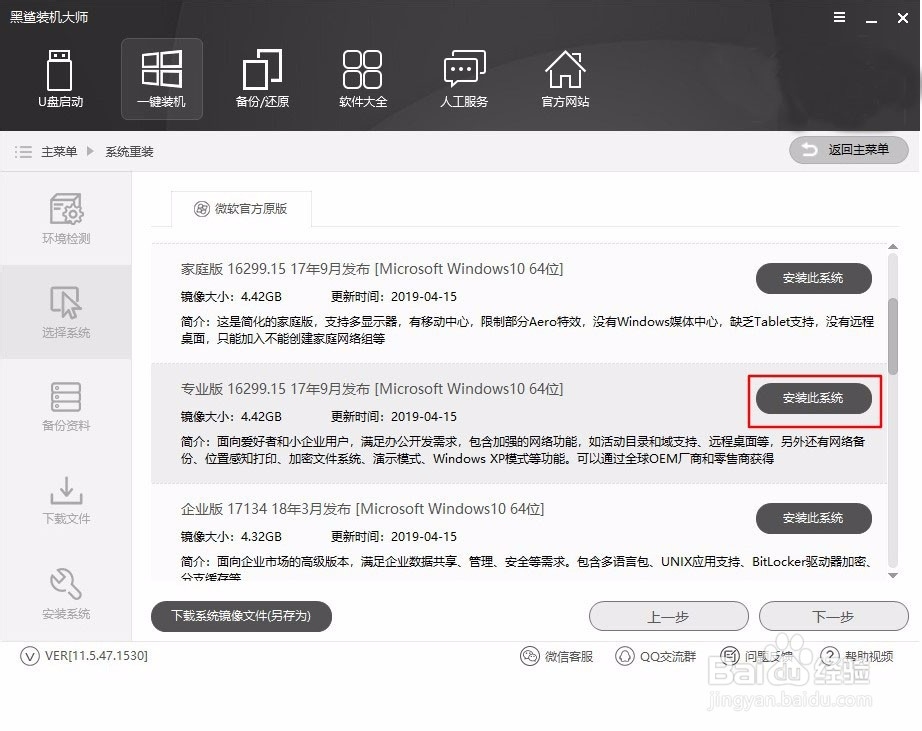Select 专业版 16299.15 title row

pyautogui.click(x=372, y=389)
